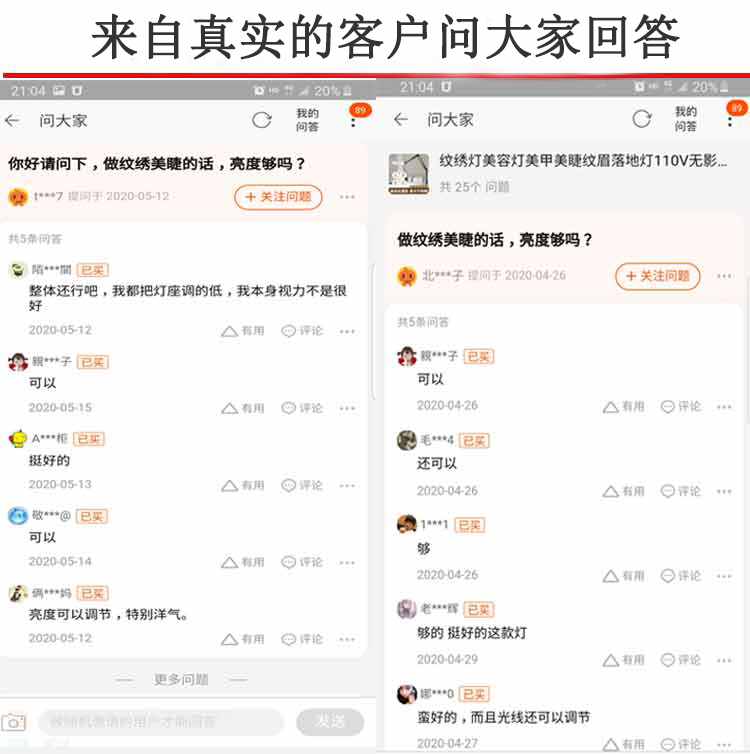This screenshot has width=750, height=754.
Task: Mark 老***辉's answer as useful
Action: click(623, 660)
